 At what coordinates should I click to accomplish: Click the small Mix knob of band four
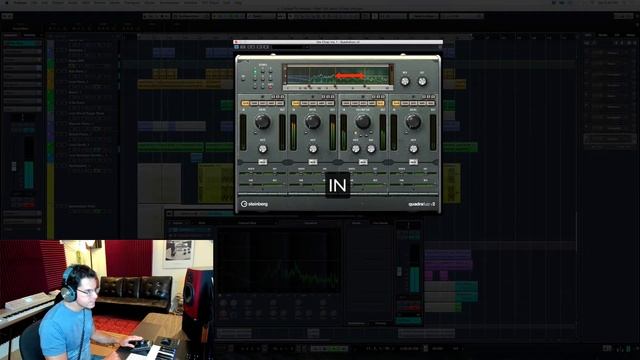[x=413, y=149]
